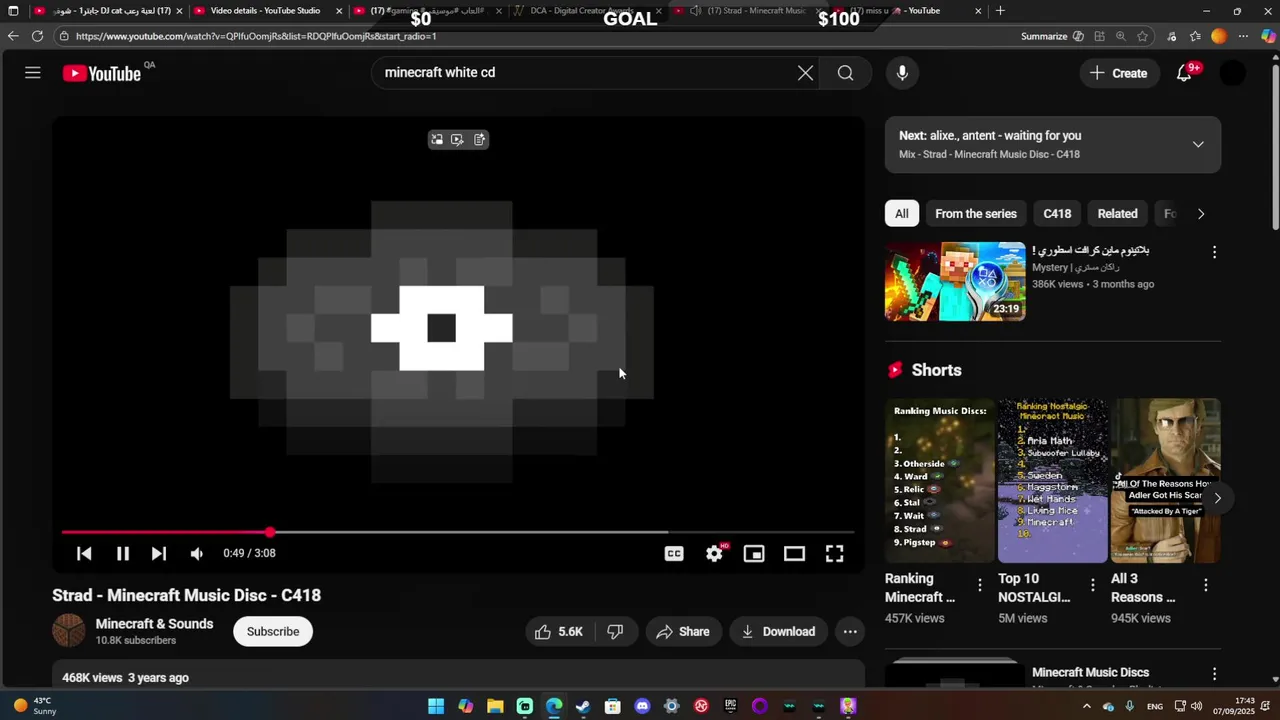Open options for Top 10 NOSTALGI short
1280x720 pixels.
pos(1093,585)
